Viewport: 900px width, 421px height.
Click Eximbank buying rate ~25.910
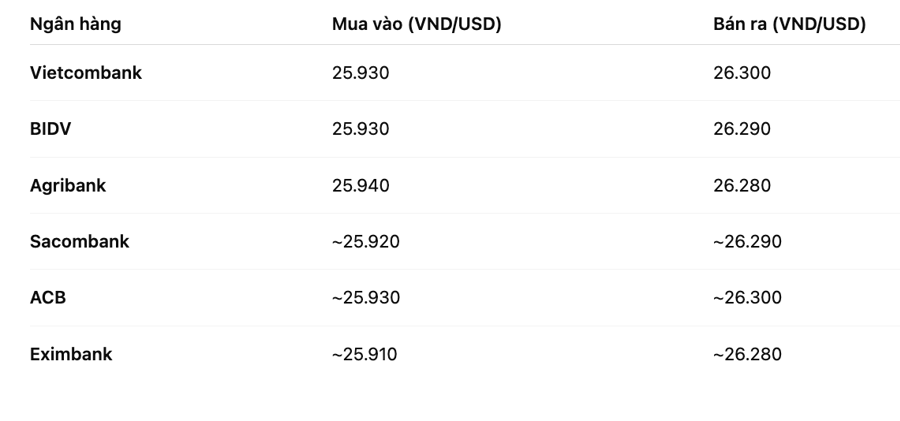point(364,354)
